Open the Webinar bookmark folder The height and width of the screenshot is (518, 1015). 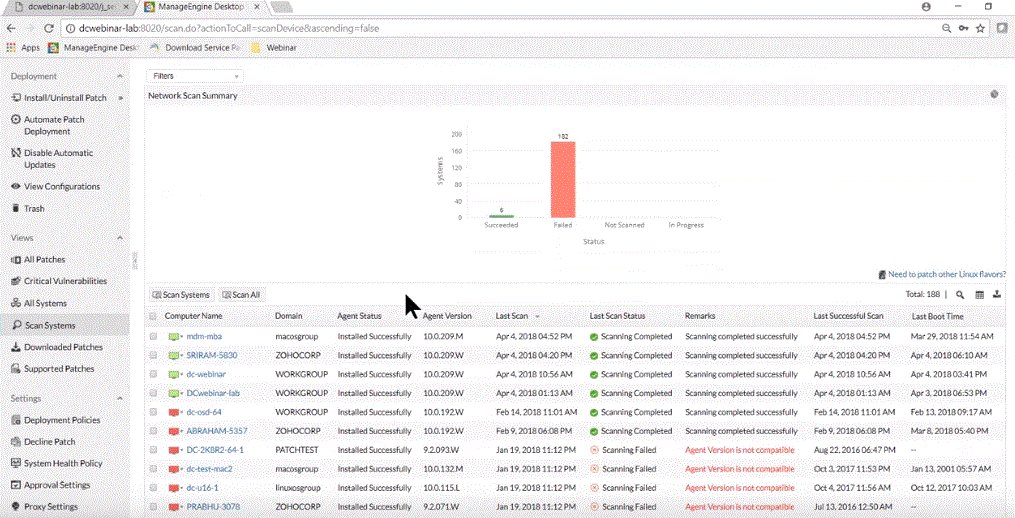tap(274, 47)
